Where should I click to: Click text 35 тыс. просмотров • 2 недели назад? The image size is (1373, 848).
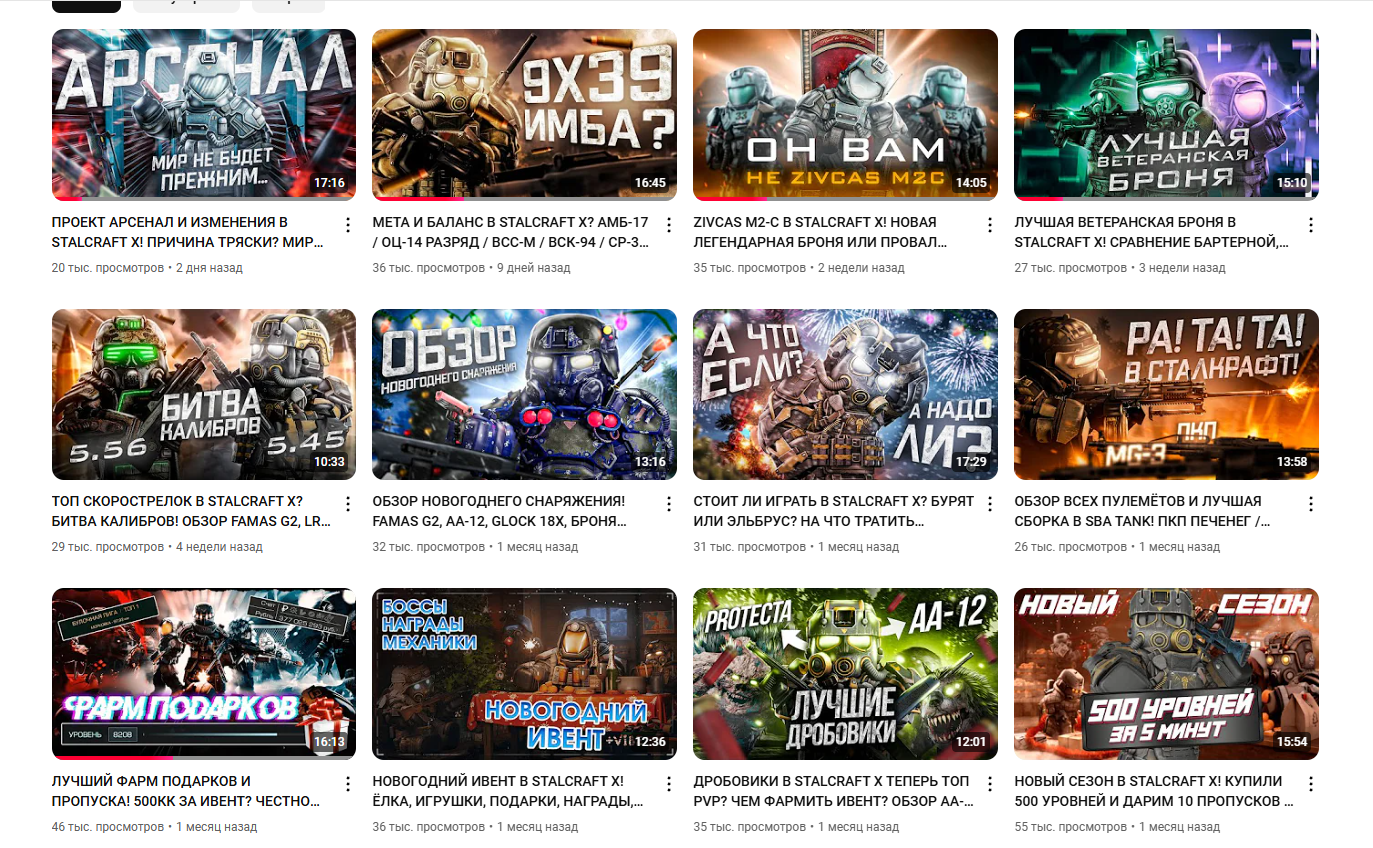(x=799, y=268)
